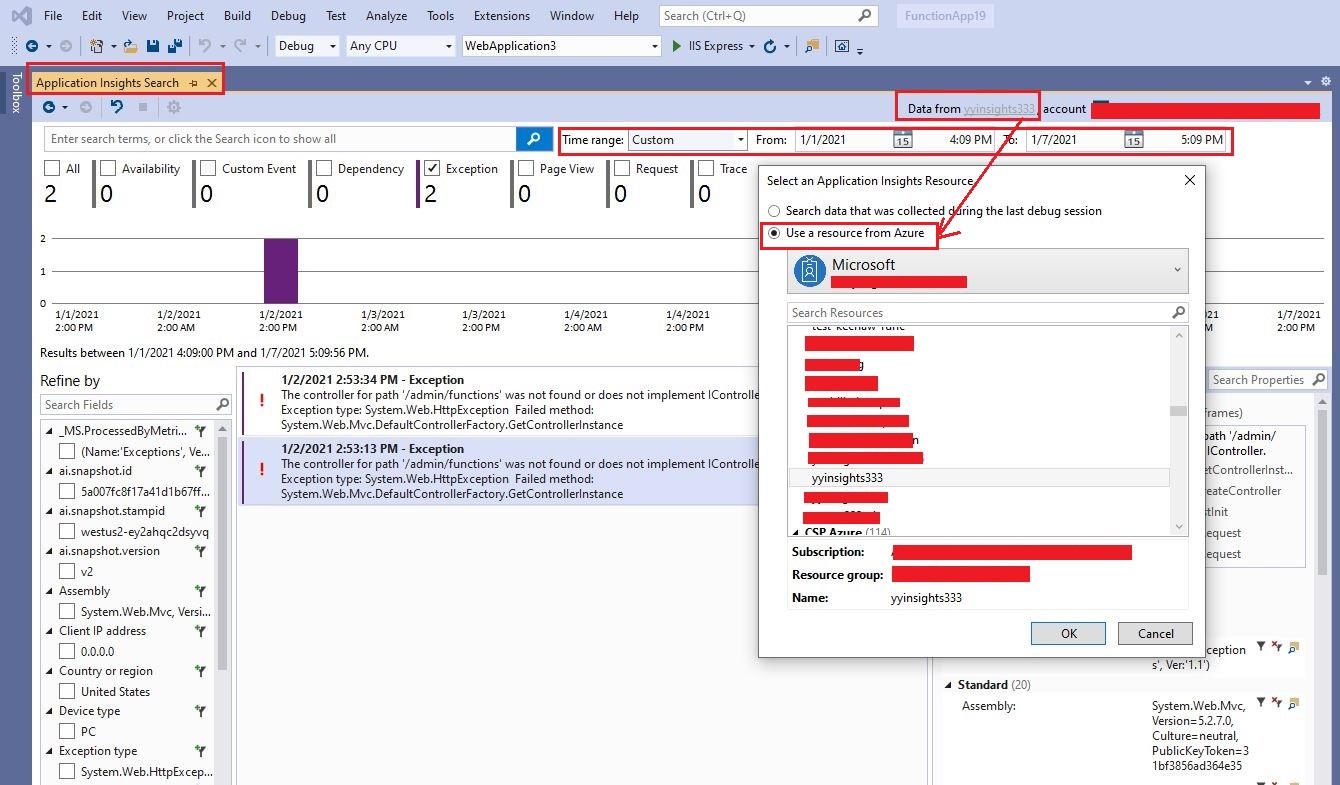
Task: Click the purple exception bar in chart
Action: pyautogui.click(x=281, y=270)
